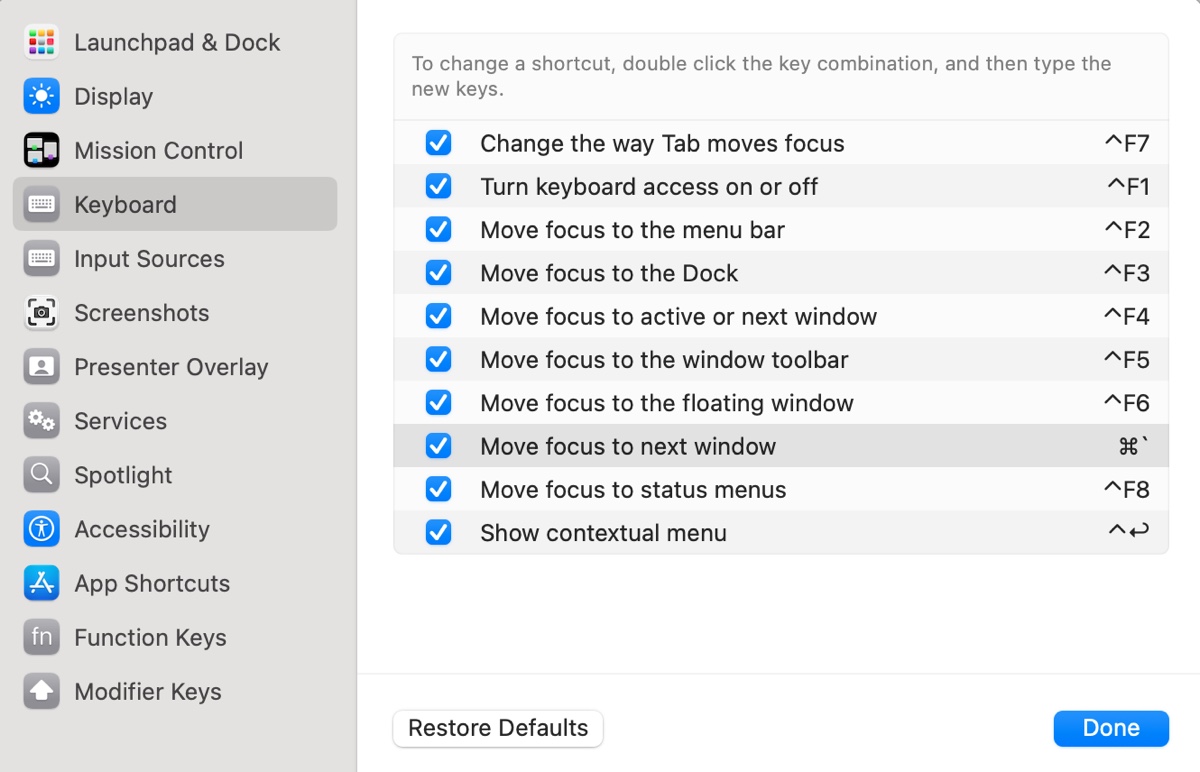Image resolution: width=1200 pixels, height=772 pixels.
Task: Click the App Shortcuts icon
Action: click(42, 583)
